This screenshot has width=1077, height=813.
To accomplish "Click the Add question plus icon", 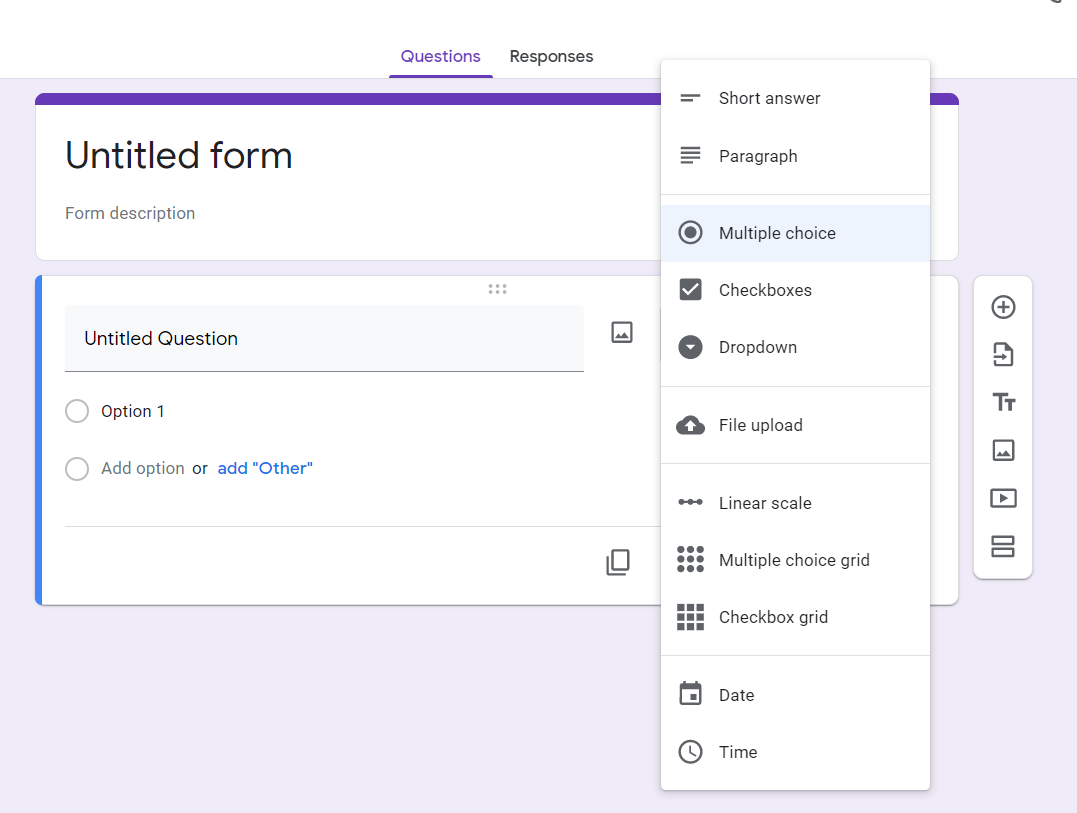I will 1003,307.
